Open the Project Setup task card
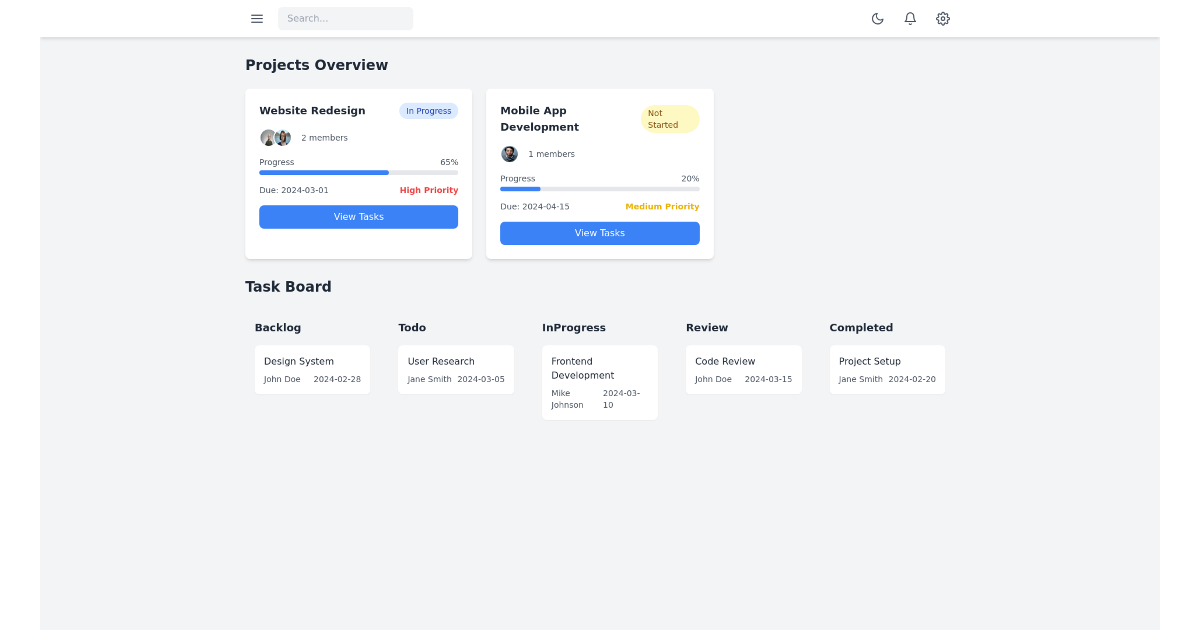The height and width of the screenshot is (630, 1200). click(887, 369)
